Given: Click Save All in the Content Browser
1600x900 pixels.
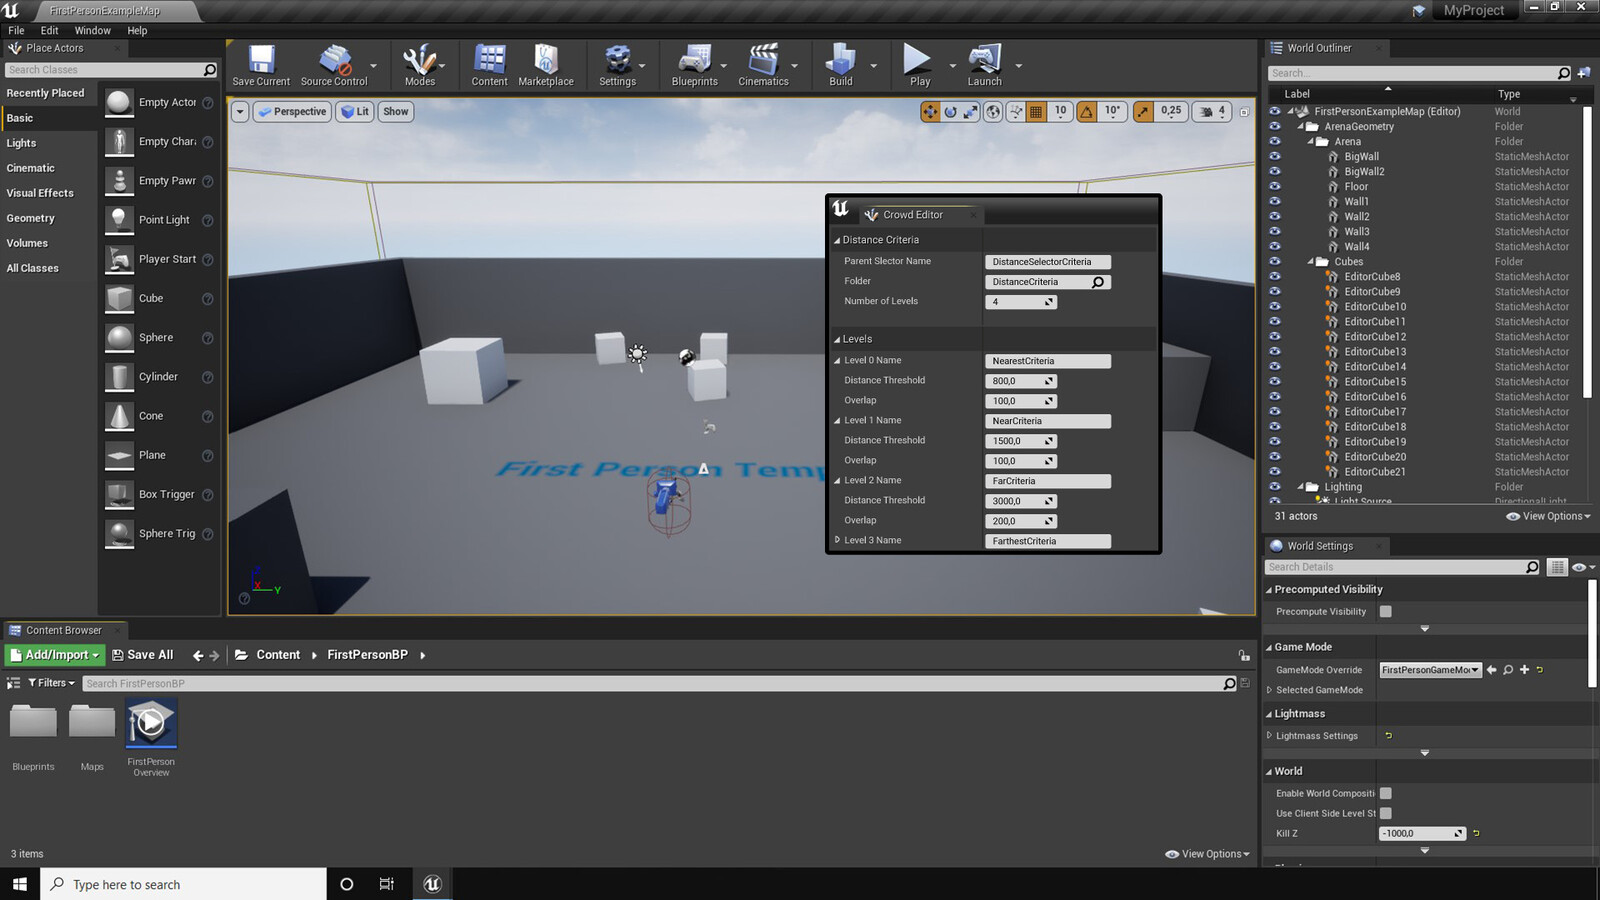Looking at the screenshot, I should (x=144, y=654).
